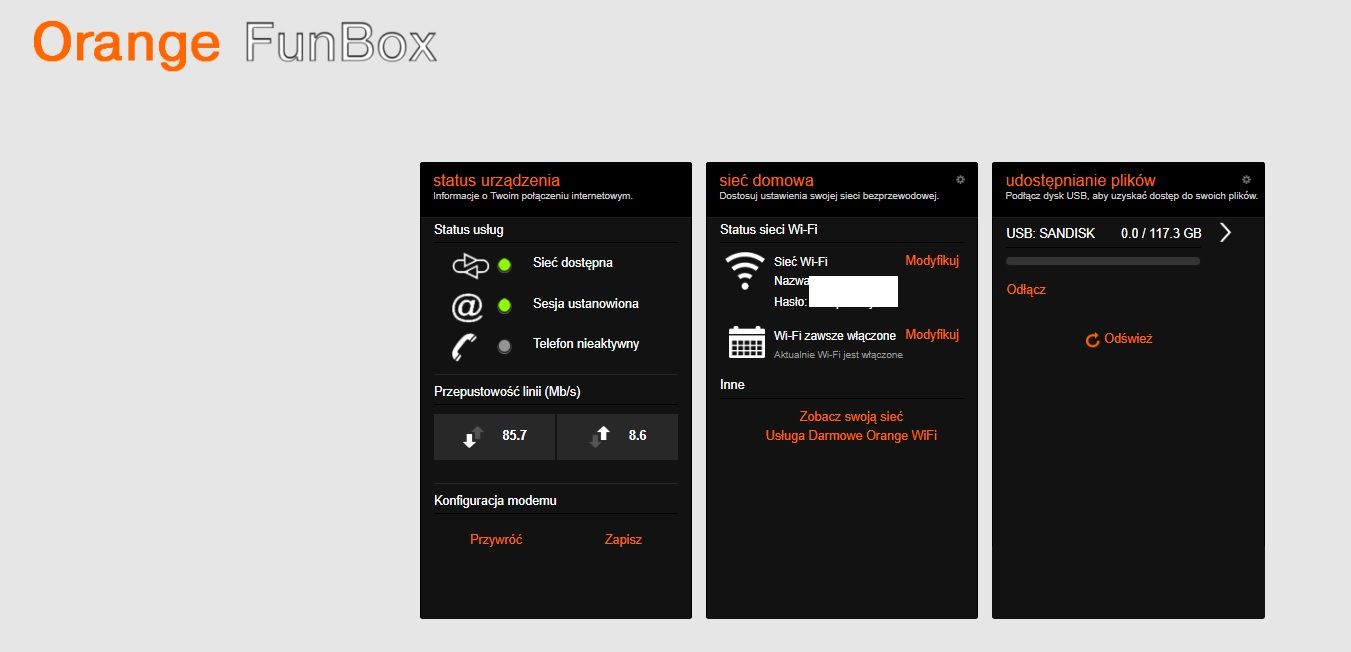Click the USB: SANDISK drive label
This screenshot has width=1351, height=652.
(x=1051, y=234)
